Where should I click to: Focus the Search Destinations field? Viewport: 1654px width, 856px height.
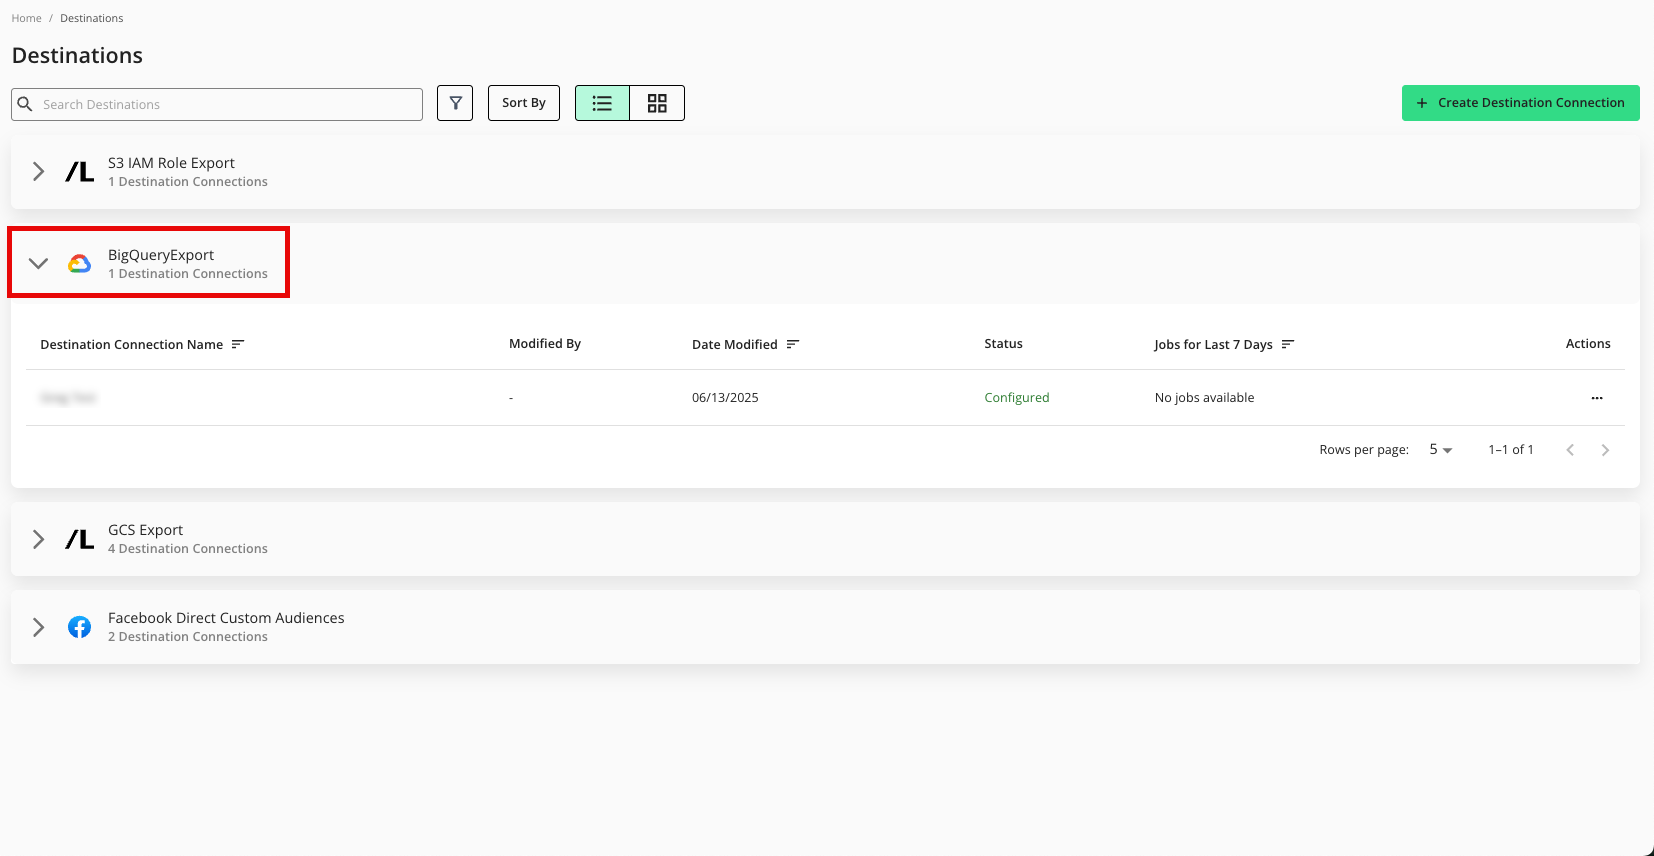click(228, 104)
